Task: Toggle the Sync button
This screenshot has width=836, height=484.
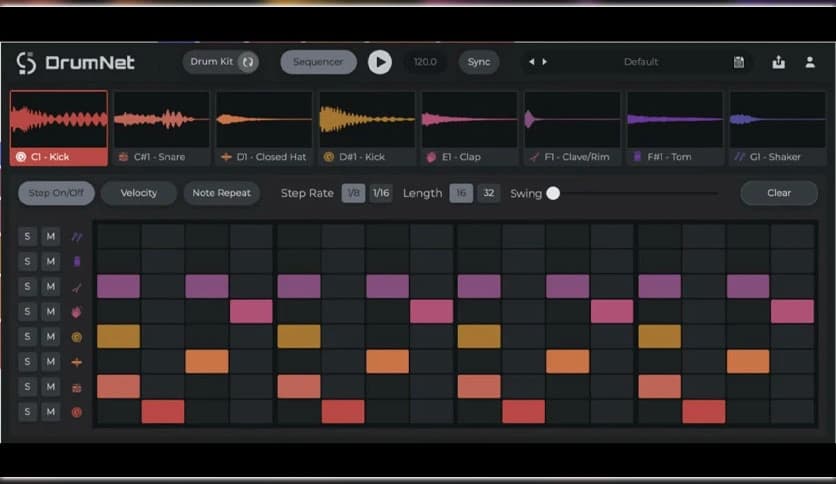Action: [479, 62]
